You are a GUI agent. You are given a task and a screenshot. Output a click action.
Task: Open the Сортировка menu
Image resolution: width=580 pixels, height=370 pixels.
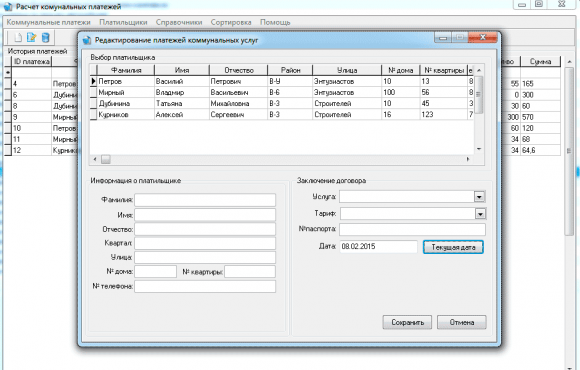[x=231, y=22]
